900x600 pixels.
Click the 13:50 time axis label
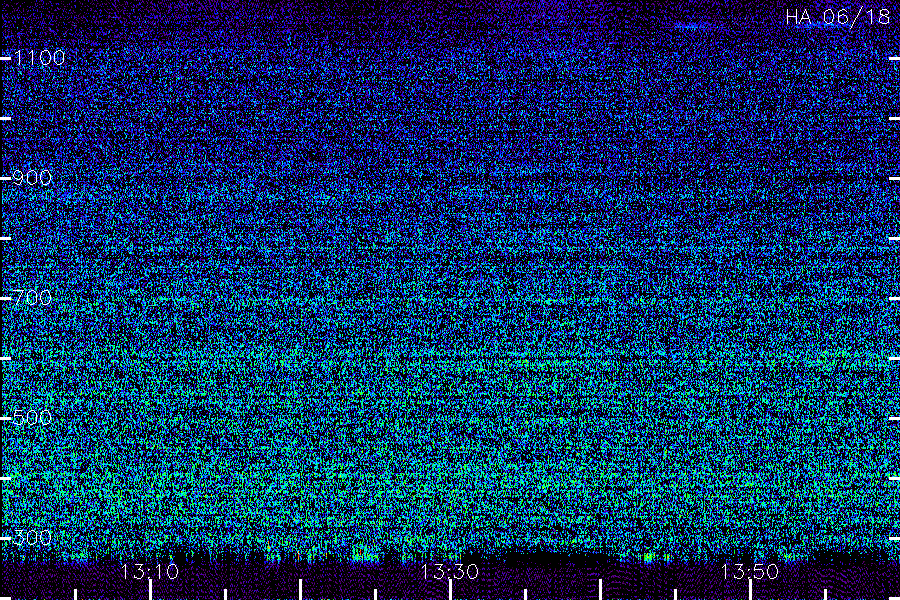tap(750, 572)
